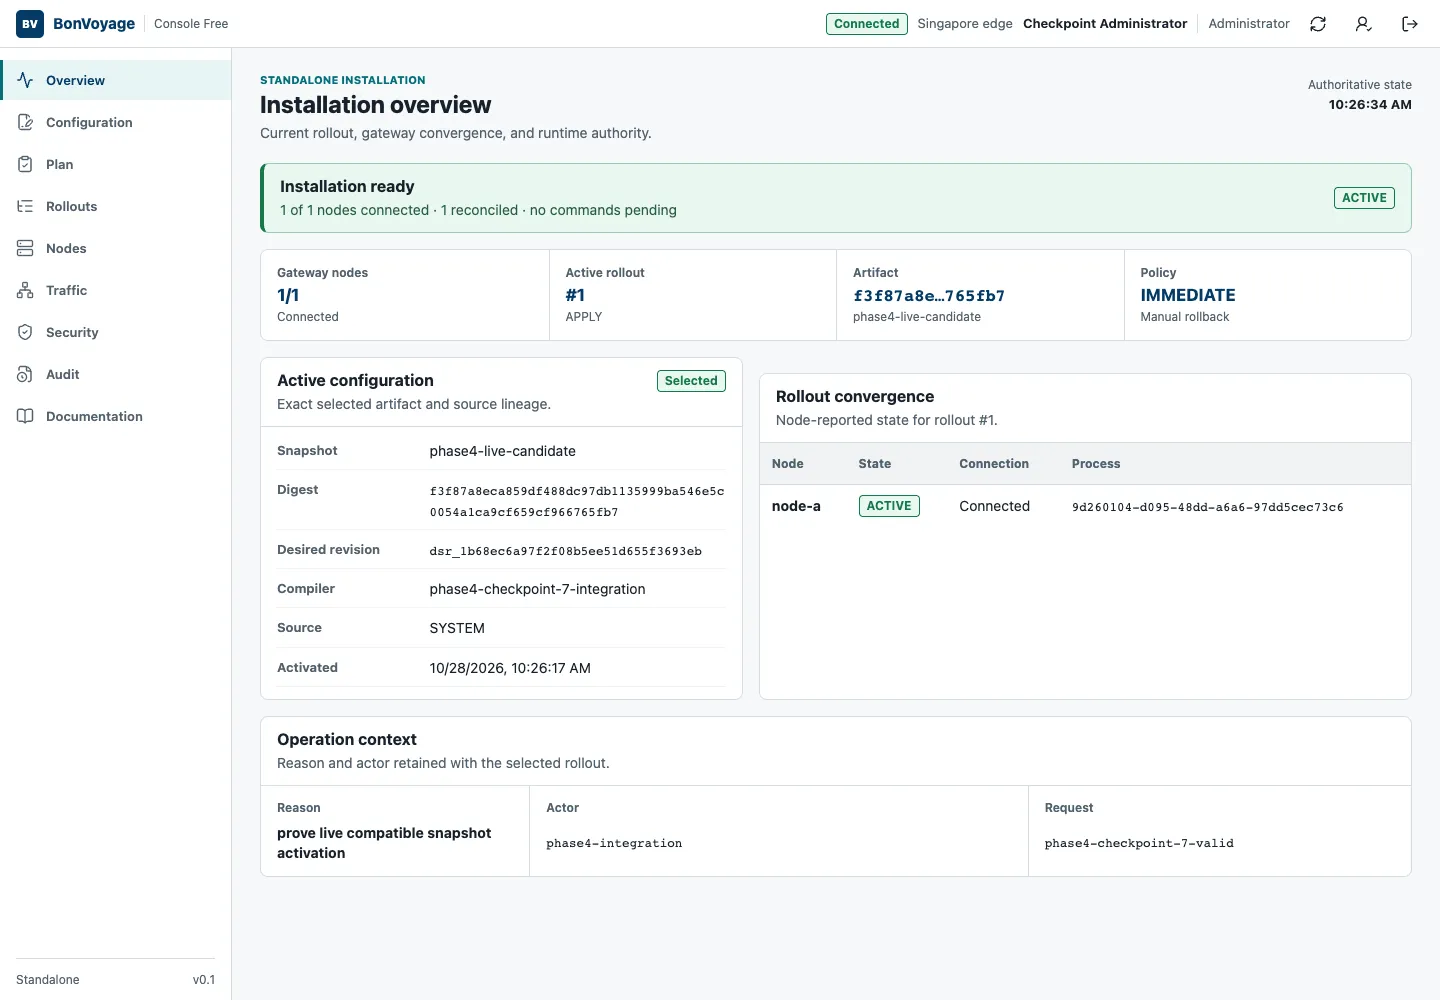Click the refresh icon in header
The image size is (1440, 1000).
coord(1318,24)
